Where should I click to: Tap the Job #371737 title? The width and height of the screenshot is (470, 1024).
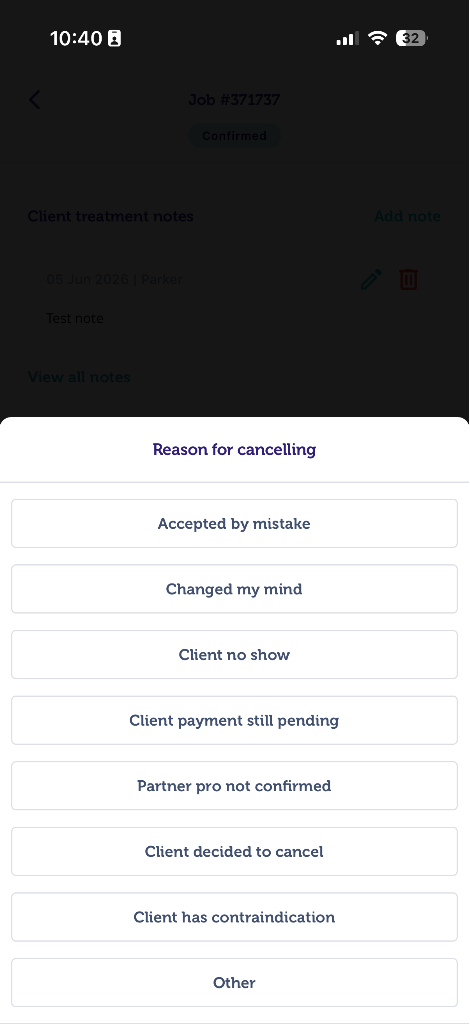(234, 100)
